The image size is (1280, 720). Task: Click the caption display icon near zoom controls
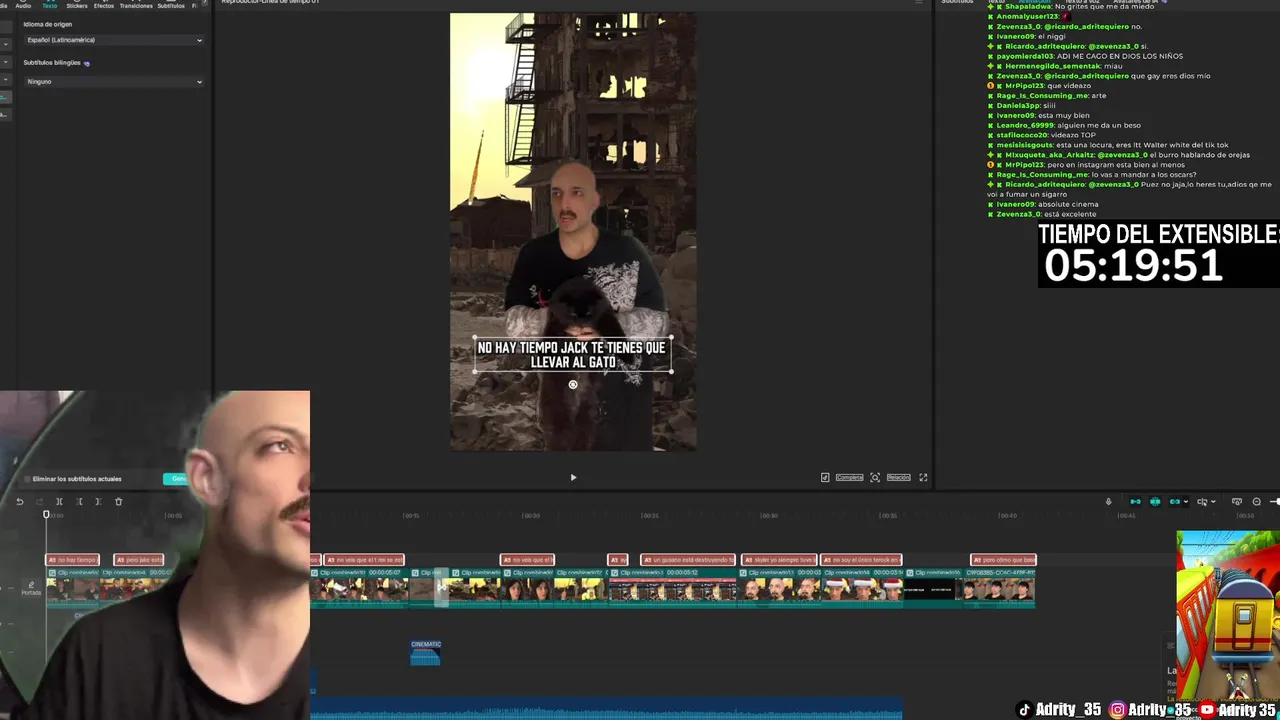(x=1237, y=501)
